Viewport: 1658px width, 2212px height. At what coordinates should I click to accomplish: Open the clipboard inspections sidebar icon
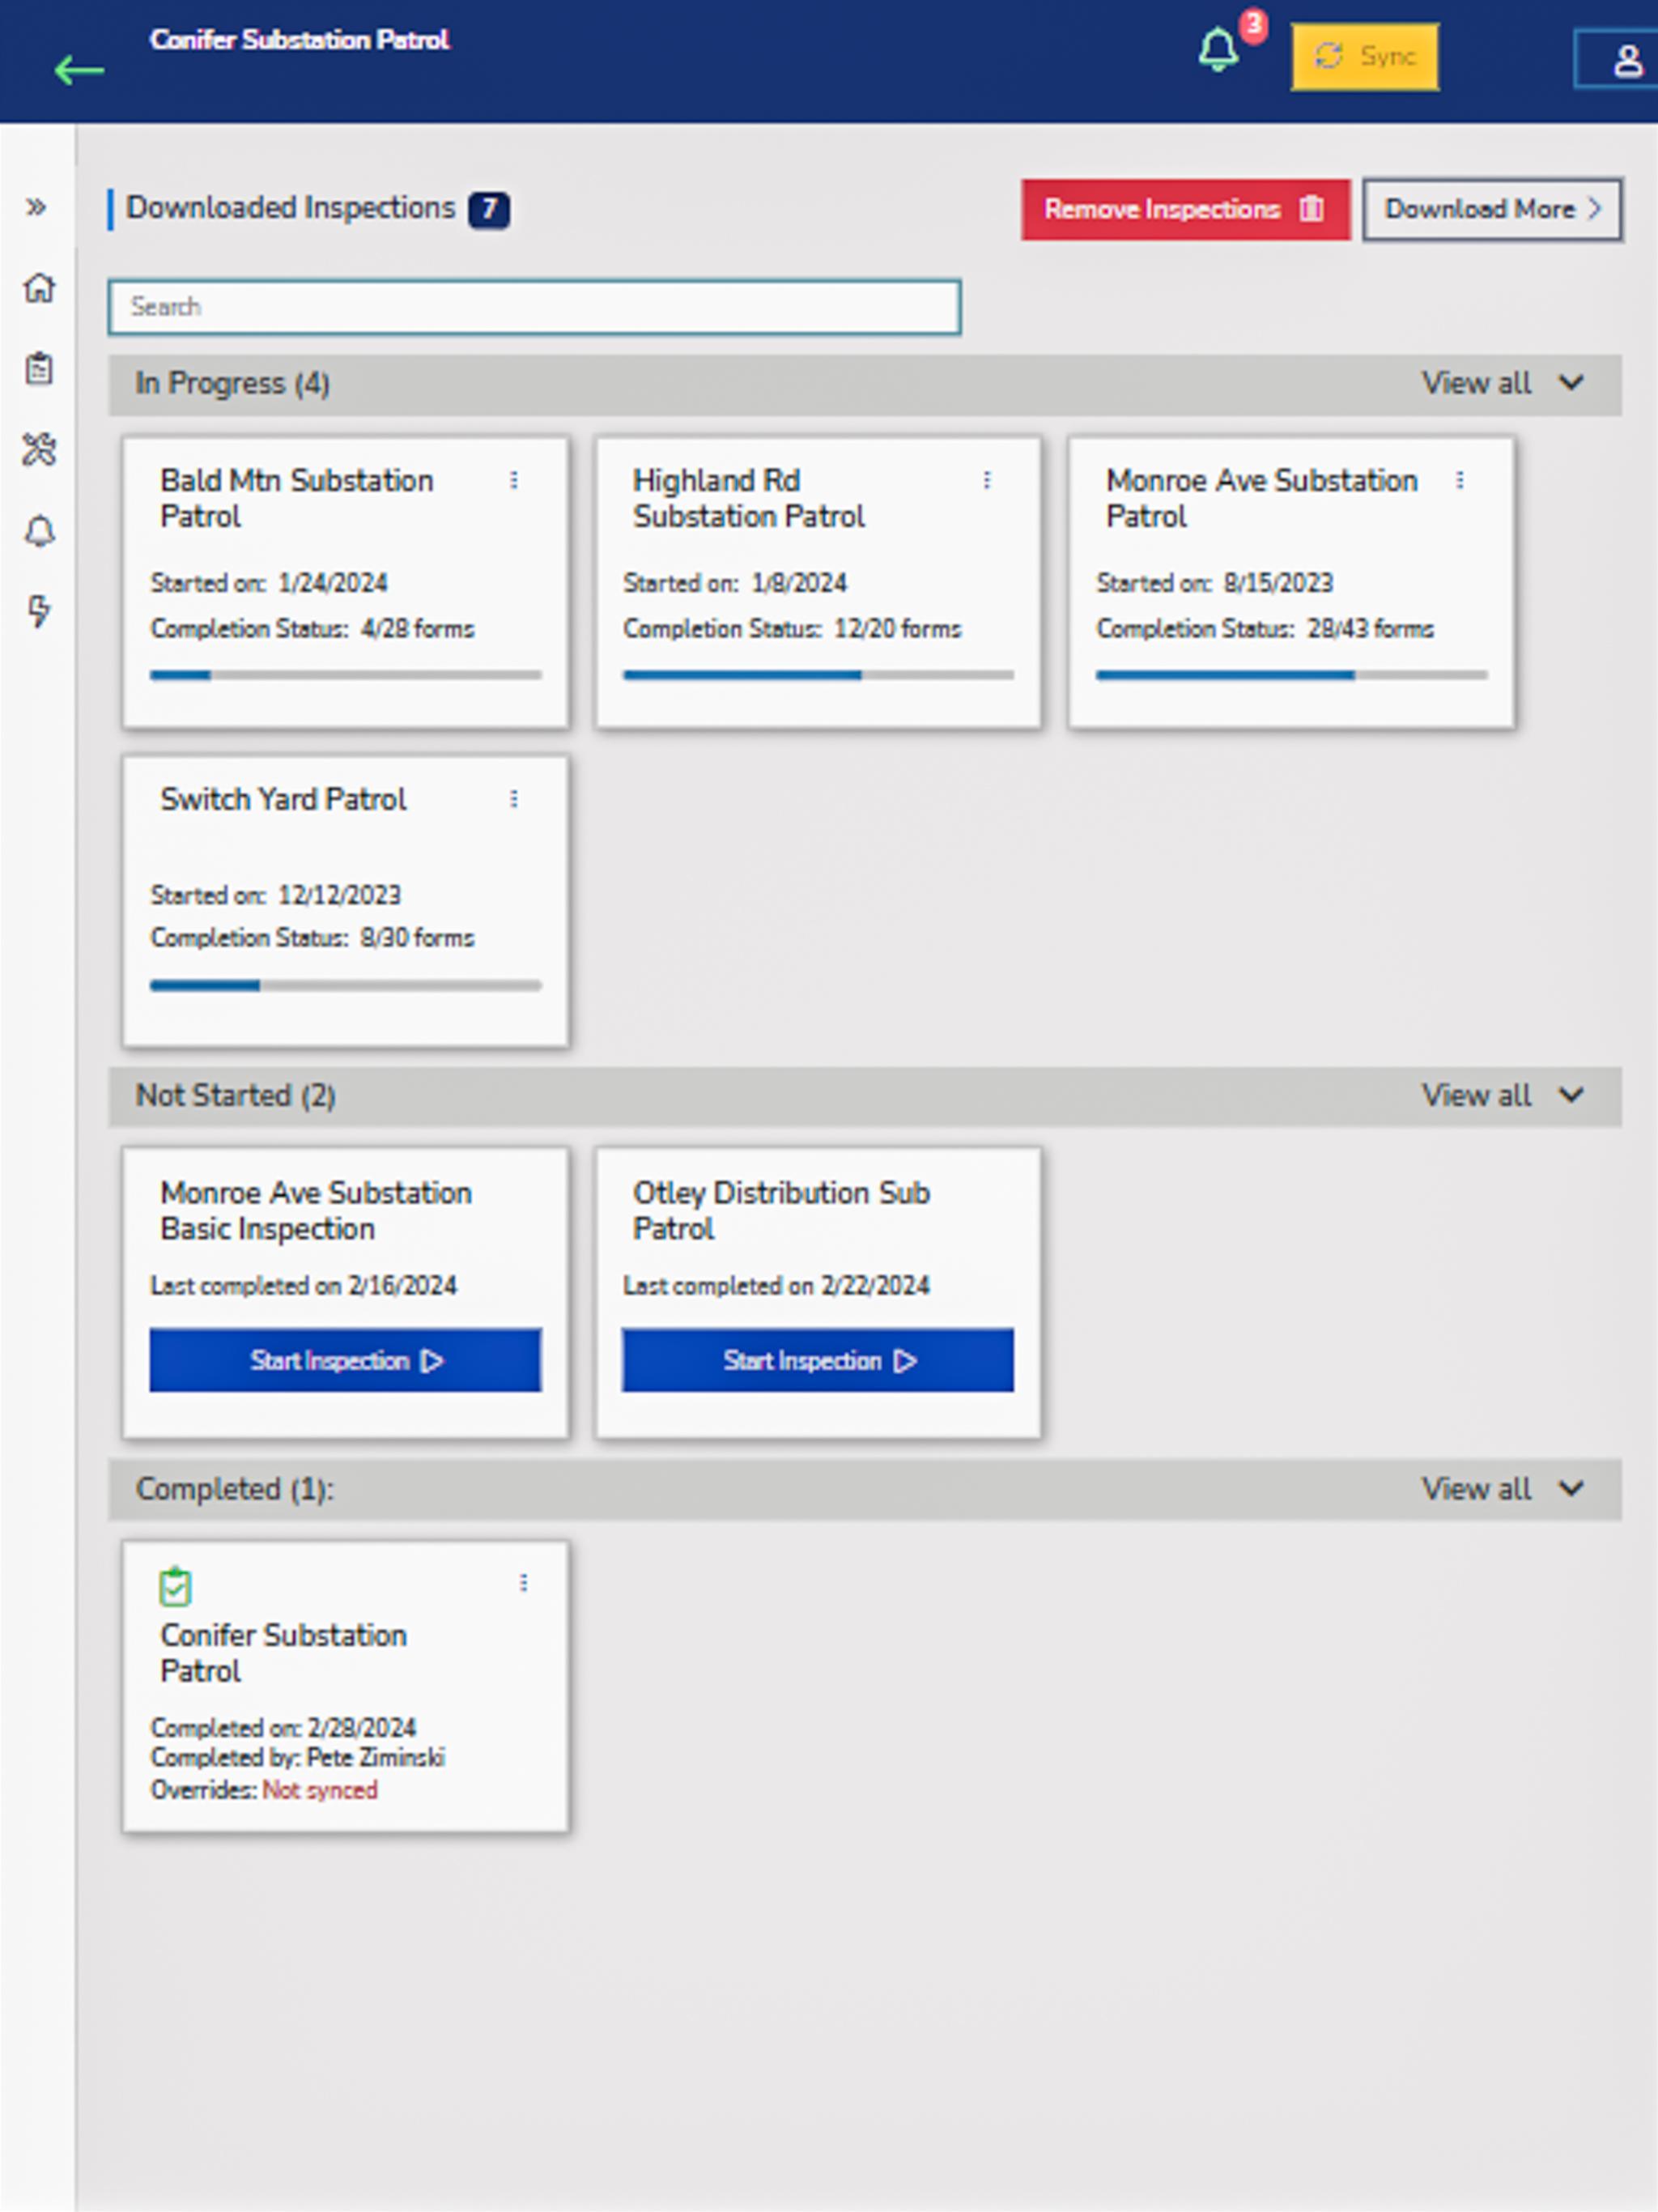click(x=39, y=369)
